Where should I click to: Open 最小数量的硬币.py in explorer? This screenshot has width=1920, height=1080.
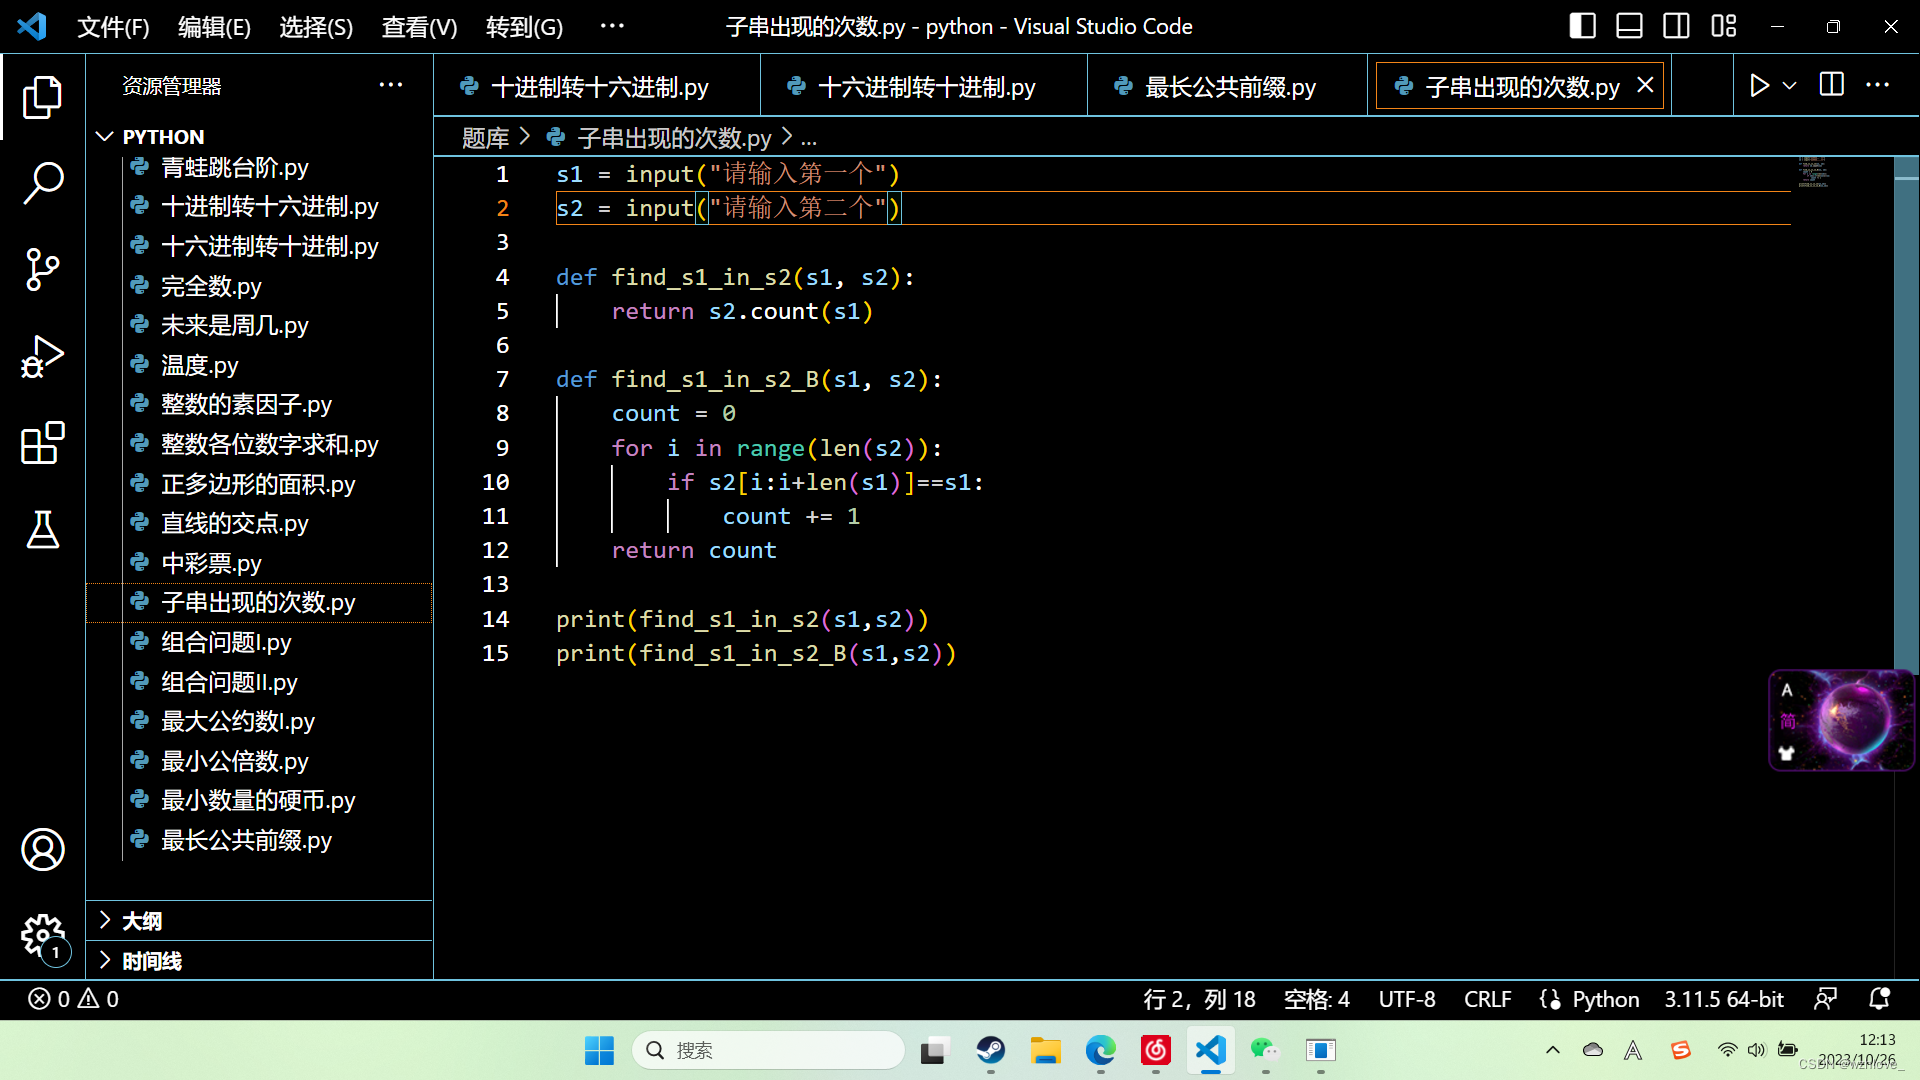tap(258, 800)
